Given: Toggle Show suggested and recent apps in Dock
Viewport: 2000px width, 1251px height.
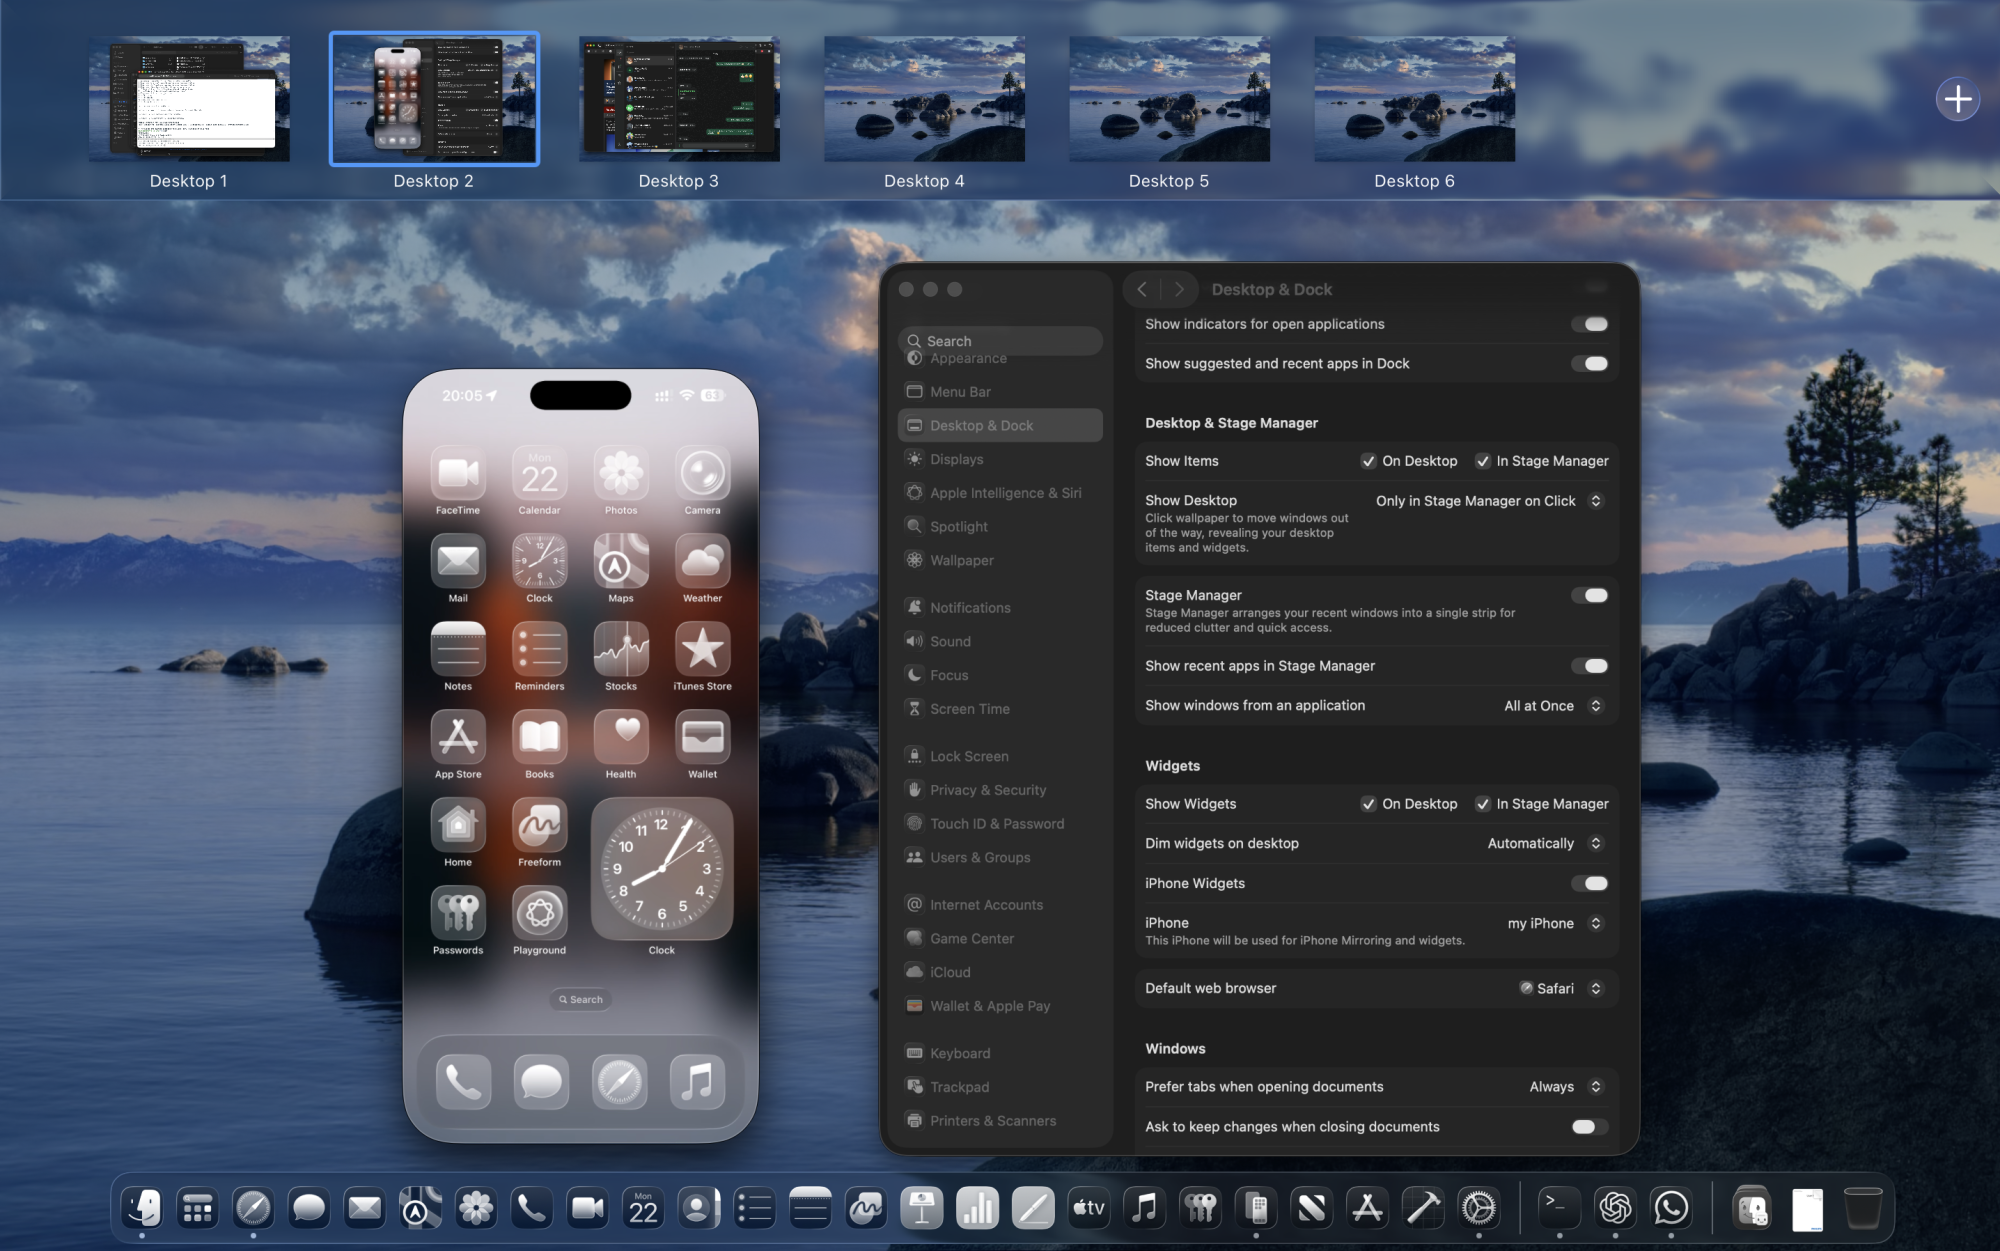Looking at the screenshot, I should (x=1590, y=364).
